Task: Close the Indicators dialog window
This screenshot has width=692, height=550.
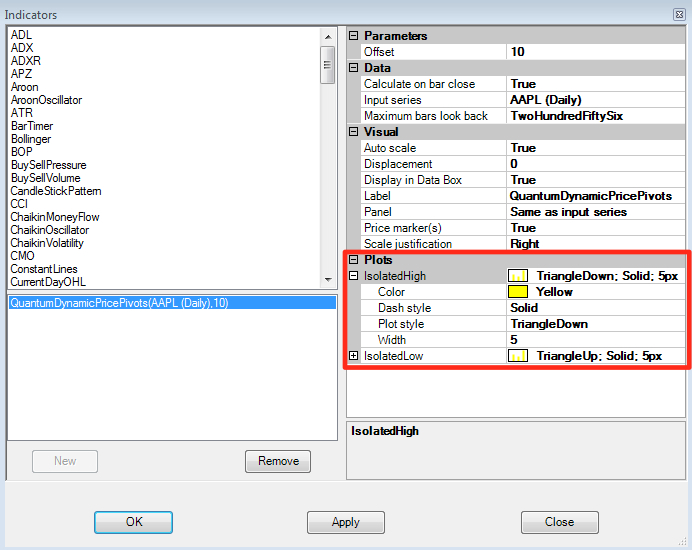Action: click(679, 15)
